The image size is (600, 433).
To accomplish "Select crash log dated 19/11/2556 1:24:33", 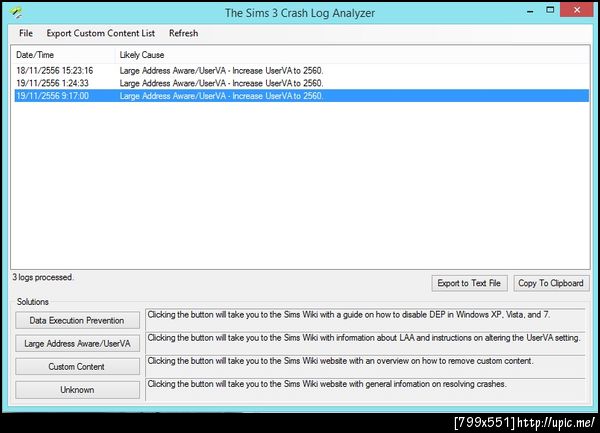I will (302, 83).
